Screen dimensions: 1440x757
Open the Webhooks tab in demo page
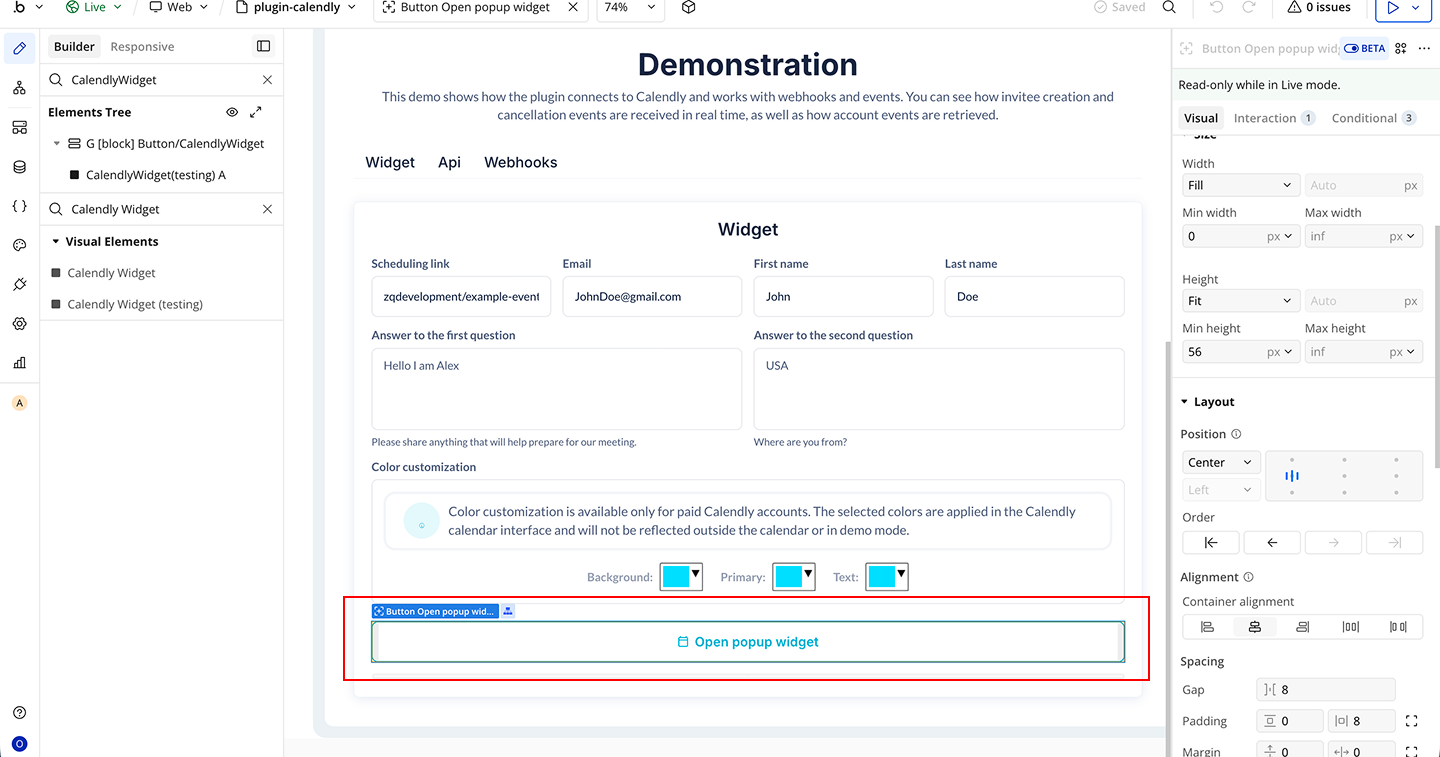[x=521, y=162]
